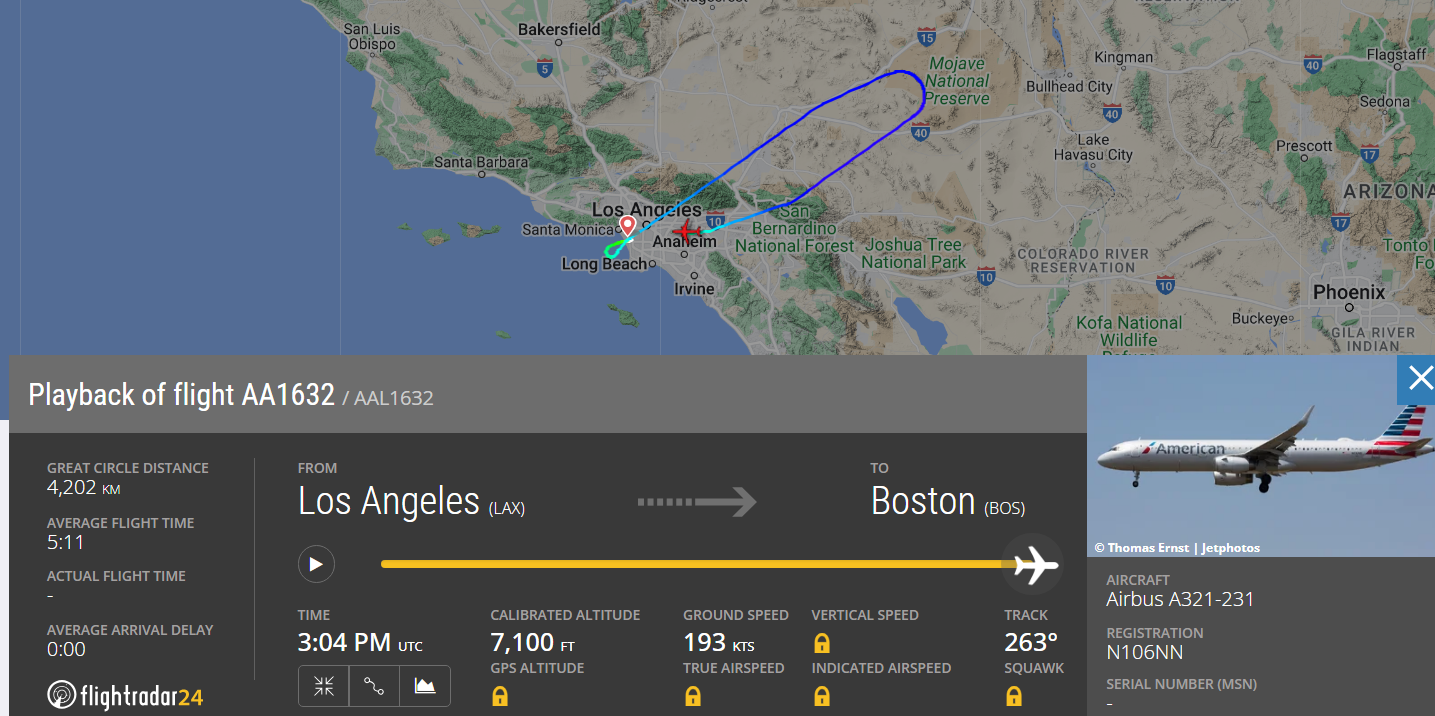Toggle the Squawk data lock
This screenshot has width=1435, height=716.
1015,695
